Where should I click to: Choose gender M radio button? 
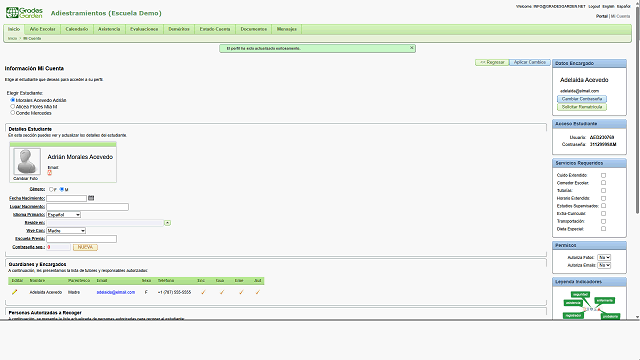click(x=62, y=189)
